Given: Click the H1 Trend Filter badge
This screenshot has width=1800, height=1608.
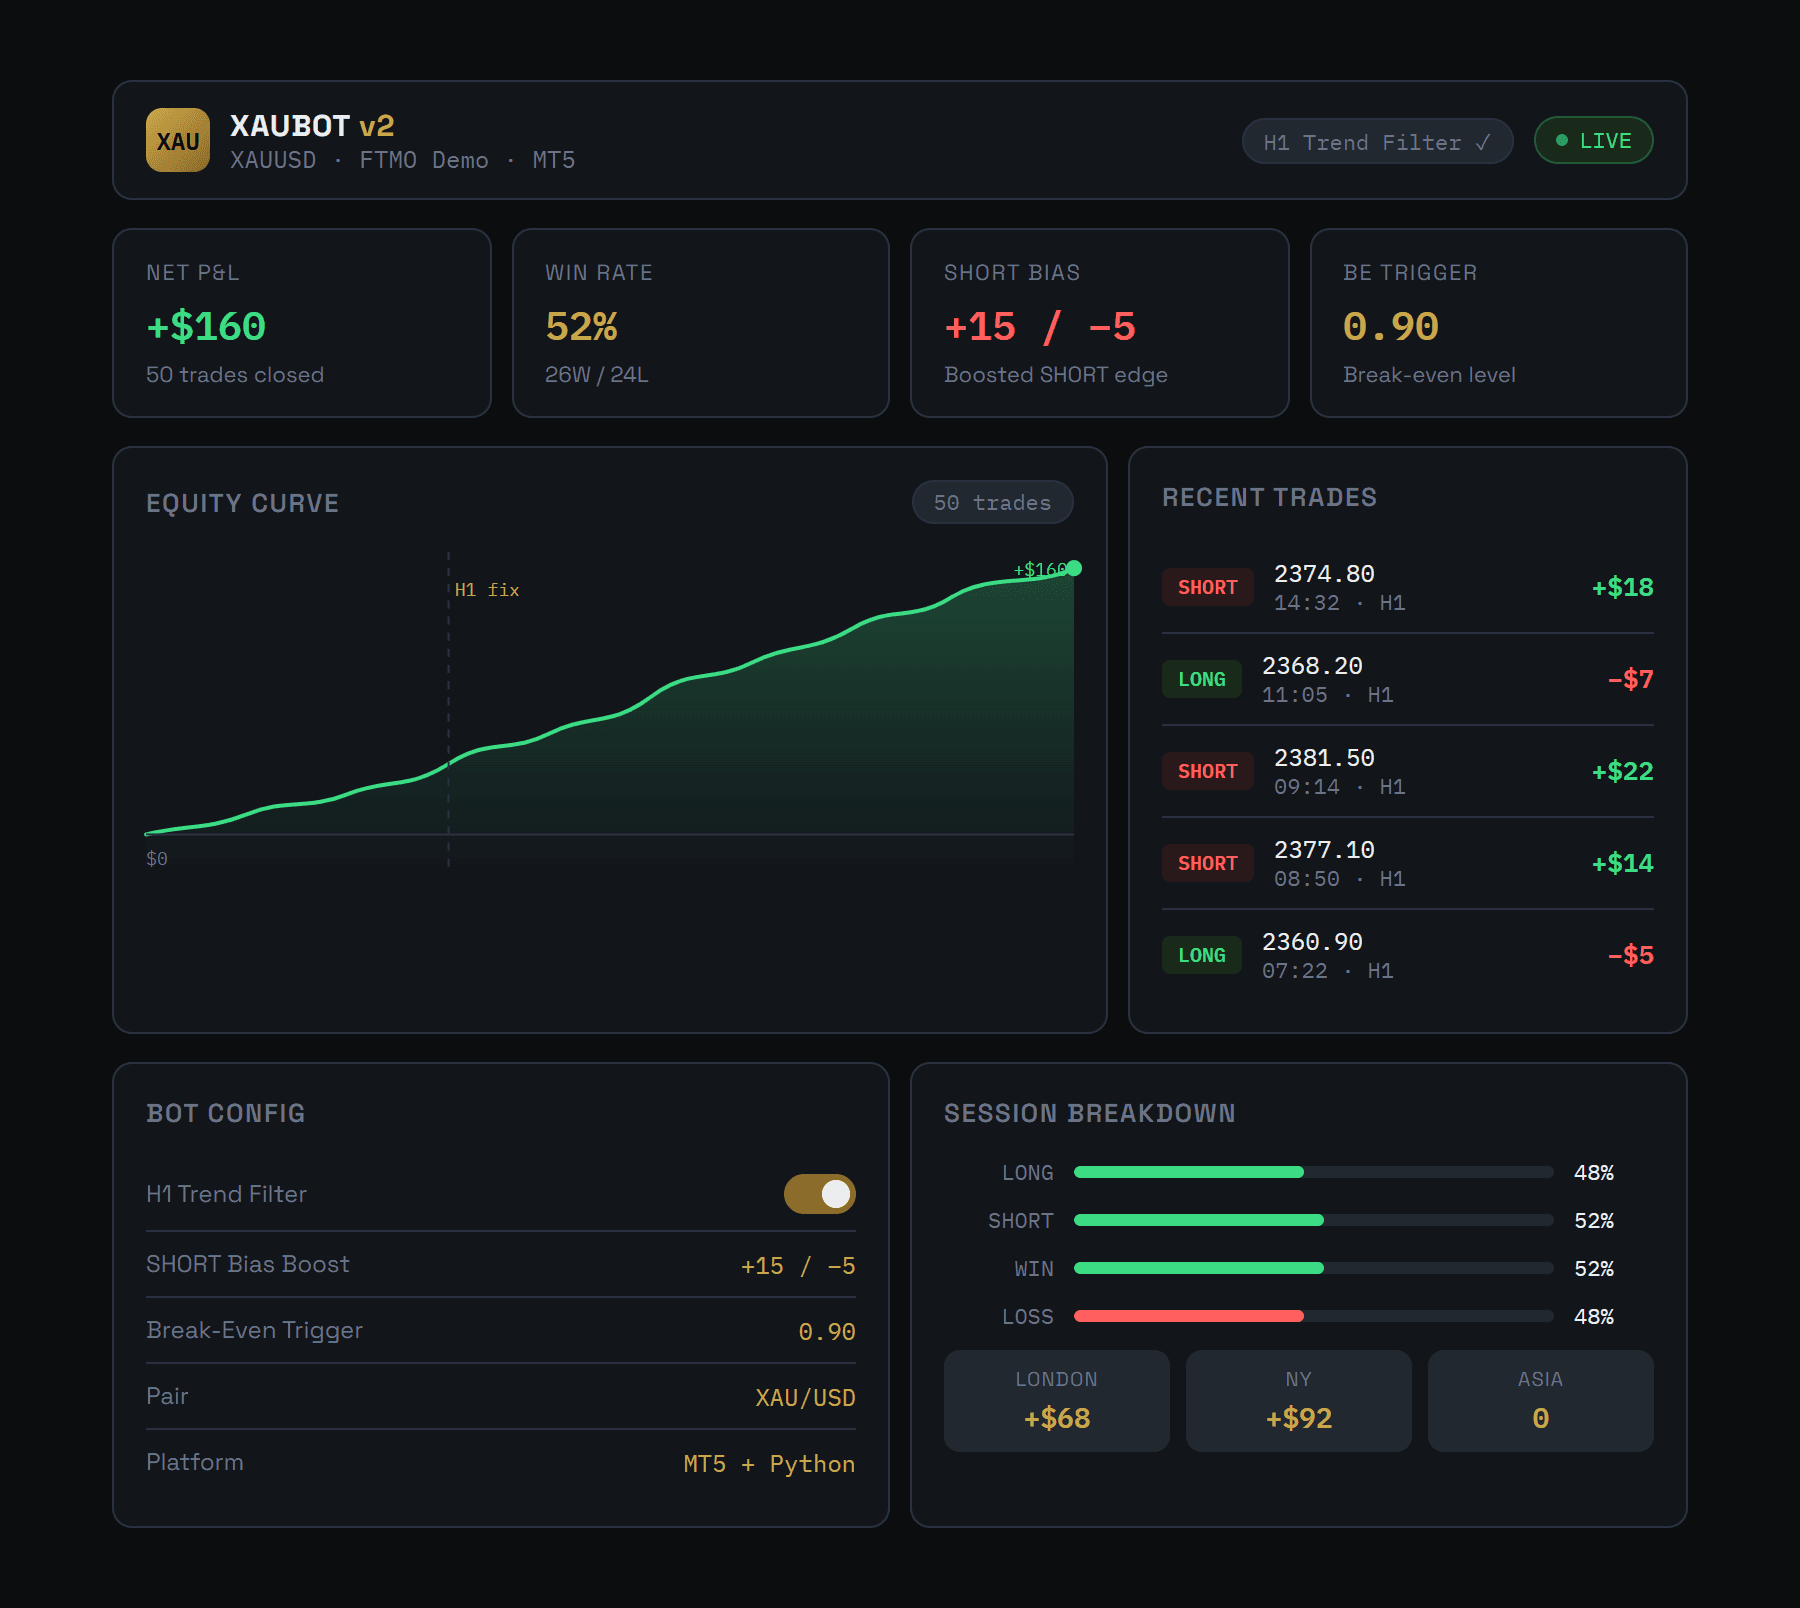Looking at the screenshot, I should [x=1377, y=141].
